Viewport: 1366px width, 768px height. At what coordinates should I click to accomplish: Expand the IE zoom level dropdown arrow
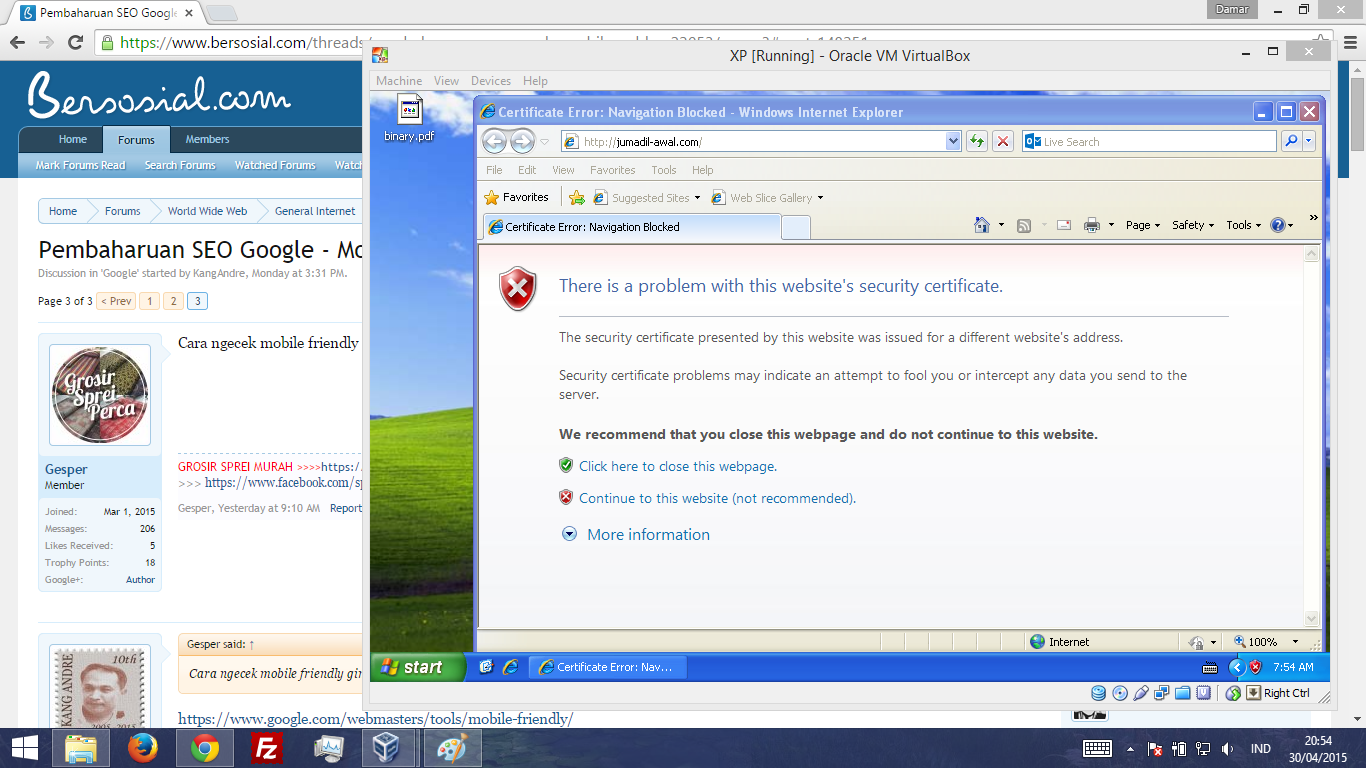[x=1295, y=642]
